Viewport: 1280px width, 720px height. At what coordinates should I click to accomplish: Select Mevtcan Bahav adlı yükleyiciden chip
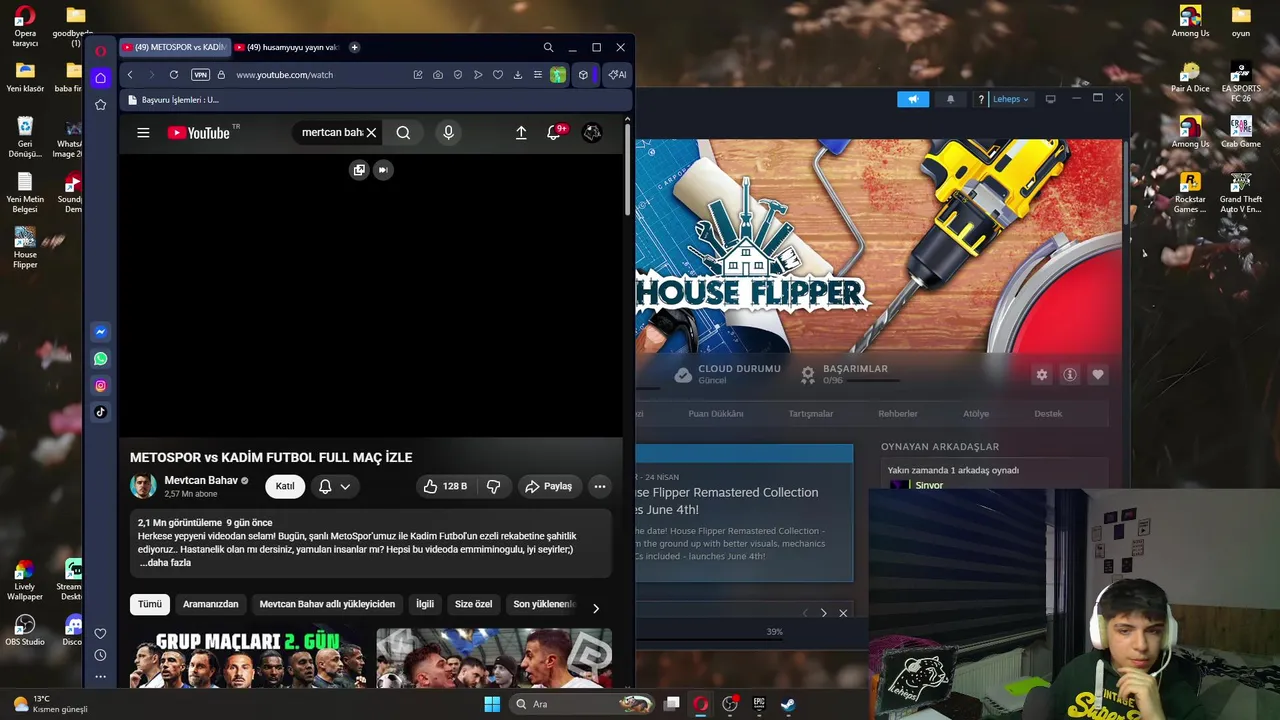[x=327, y=604]
